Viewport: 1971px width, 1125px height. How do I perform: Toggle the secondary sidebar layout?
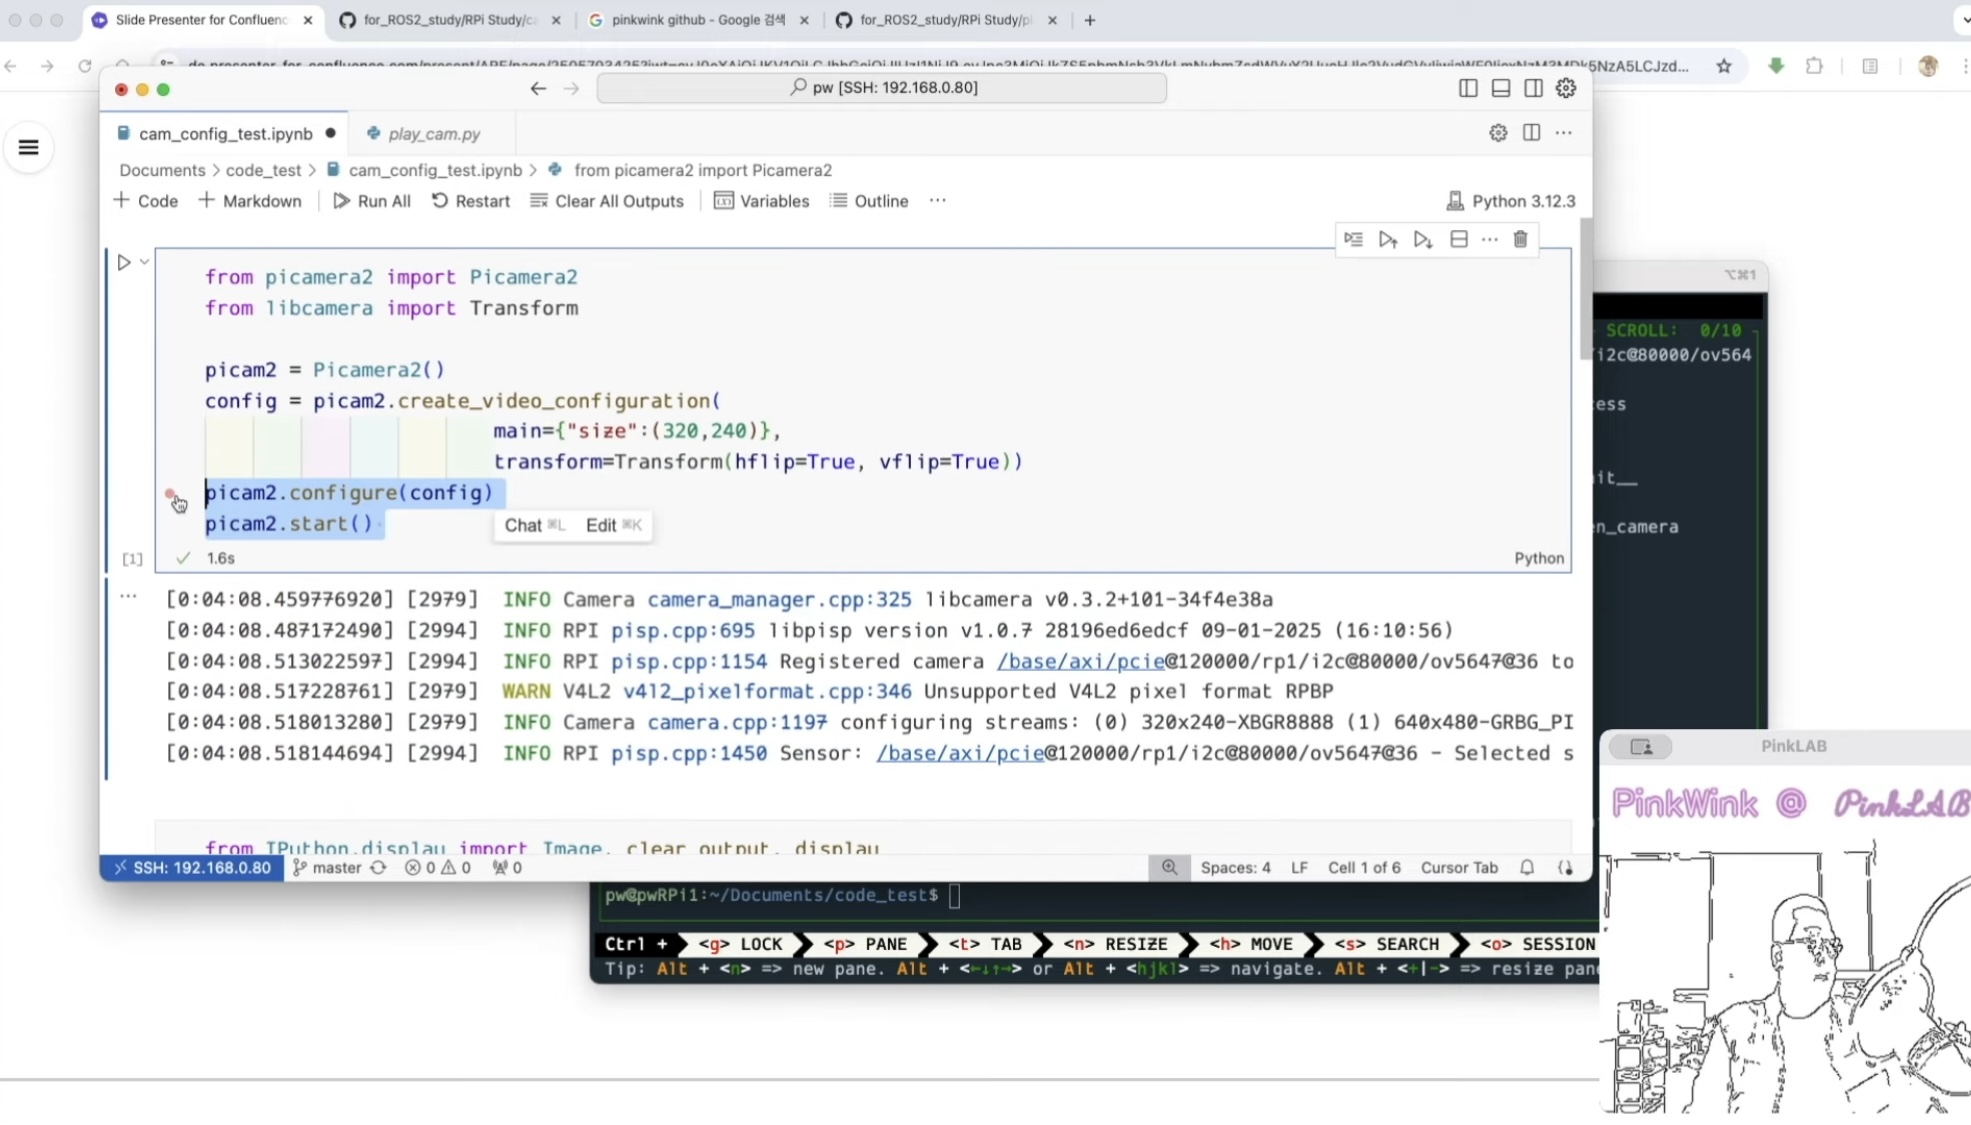[1533, 88]
